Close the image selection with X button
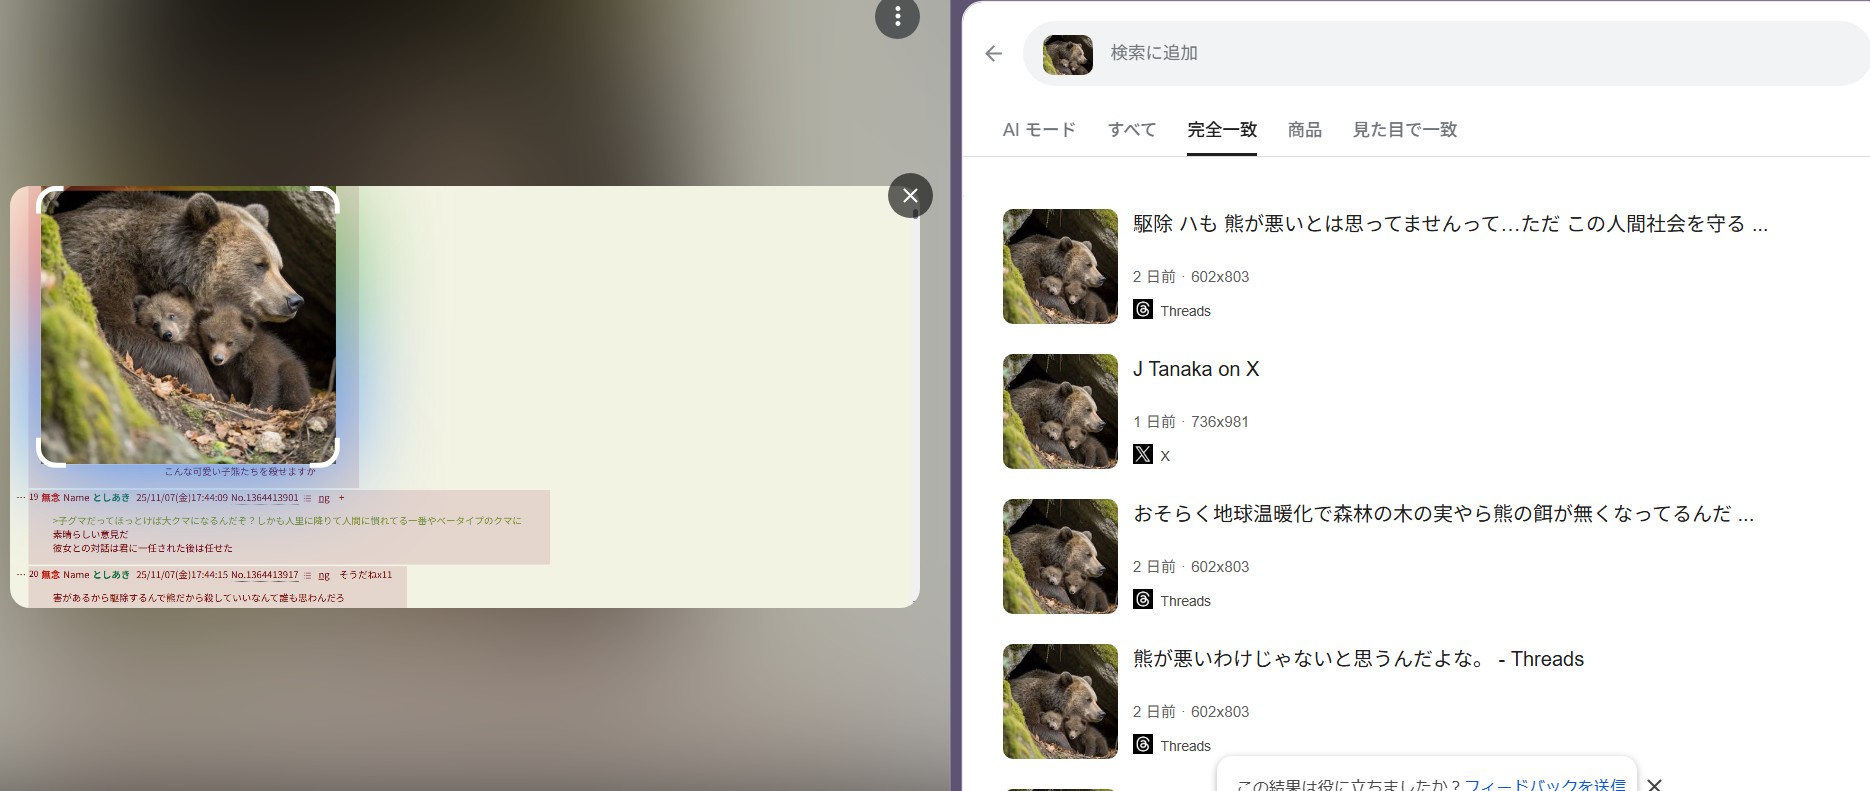This screenshot has width=1870, height=791. point(910,196)
